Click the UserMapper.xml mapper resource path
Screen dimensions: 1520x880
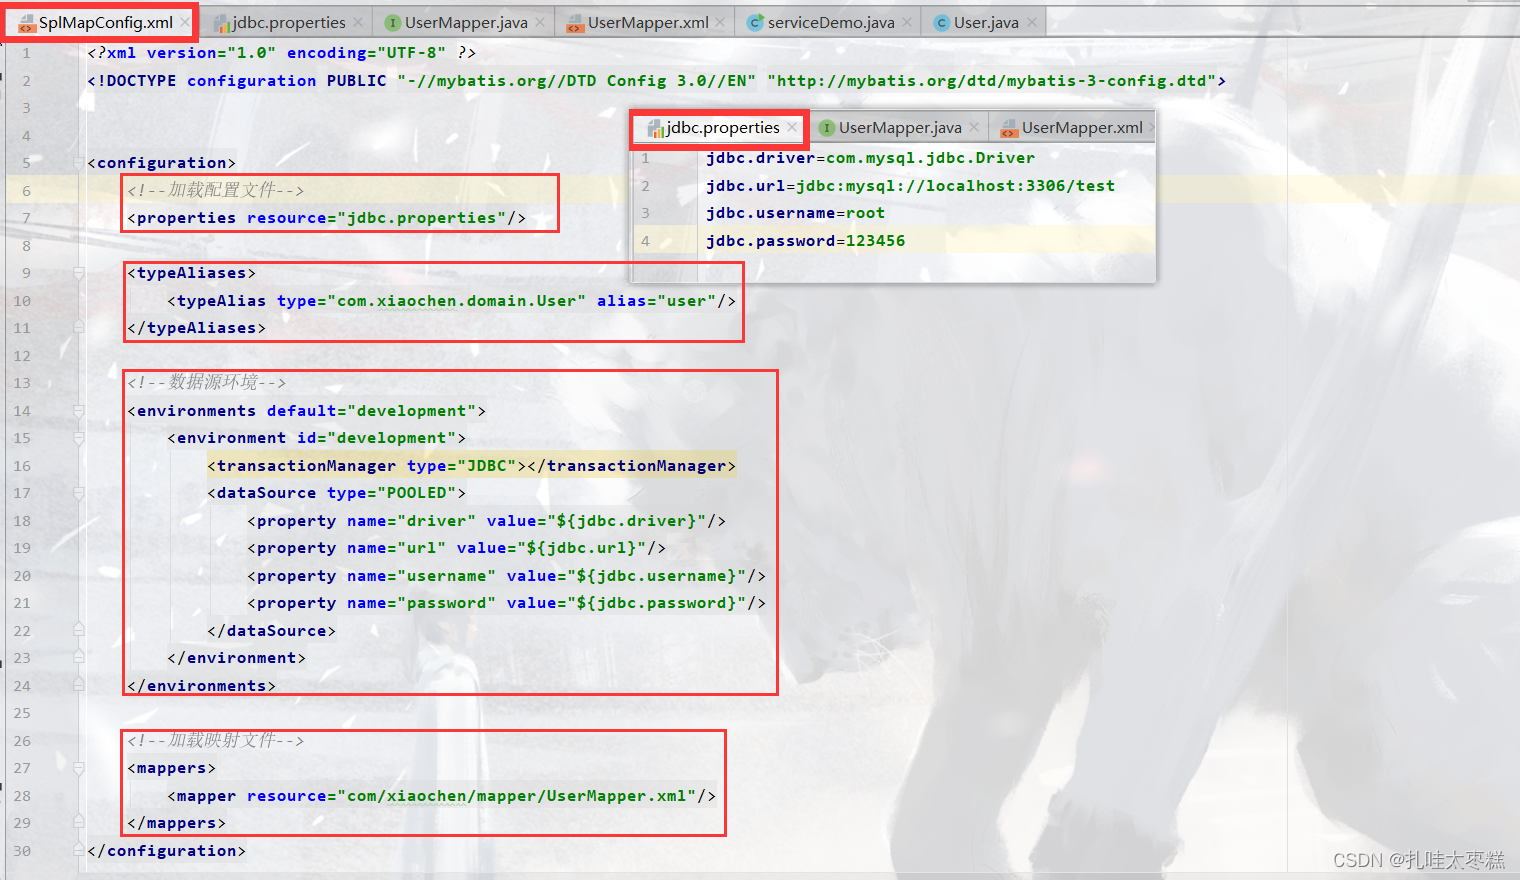coord(517,796)
